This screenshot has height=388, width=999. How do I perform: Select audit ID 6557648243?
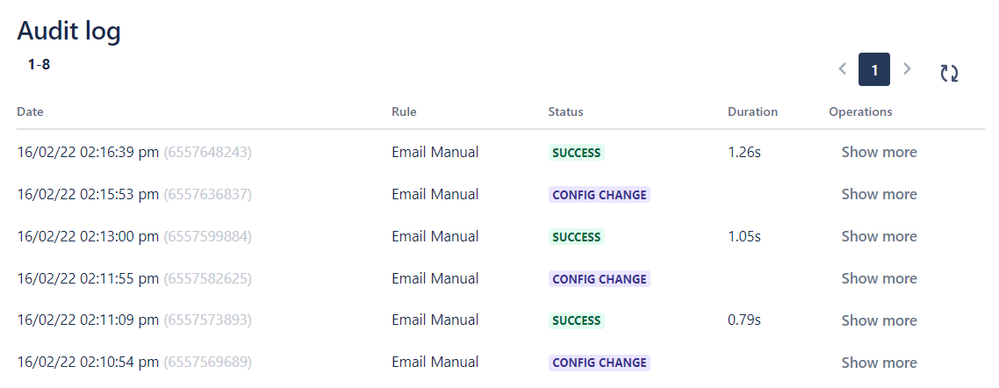(208, 152)
